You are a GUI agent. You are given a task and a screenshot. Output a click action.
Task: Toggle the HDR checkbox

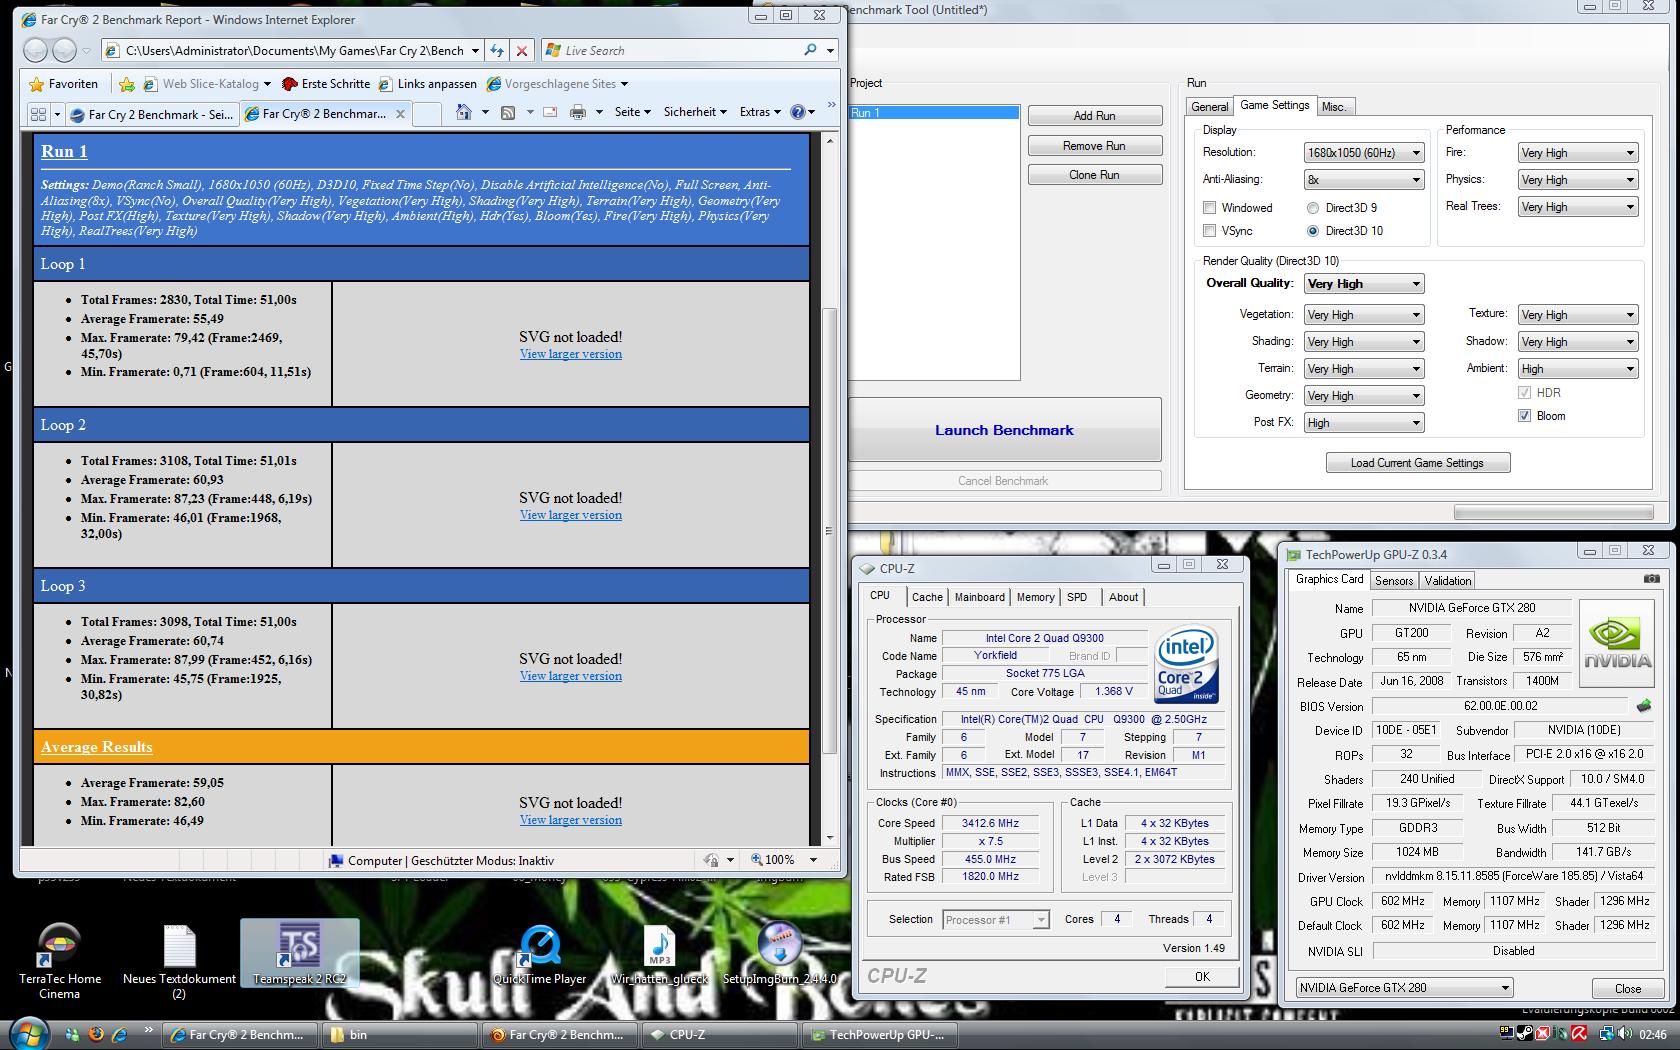1525,393
